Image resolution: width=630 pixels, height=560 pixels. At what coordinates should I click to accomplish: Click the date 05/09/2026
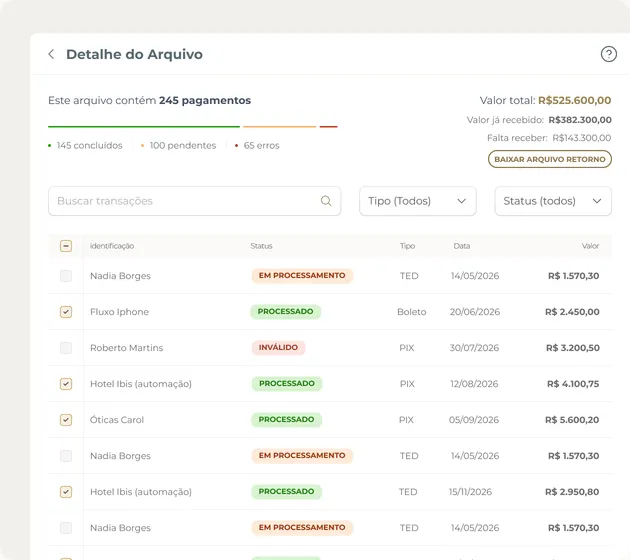tap(474, 420)
